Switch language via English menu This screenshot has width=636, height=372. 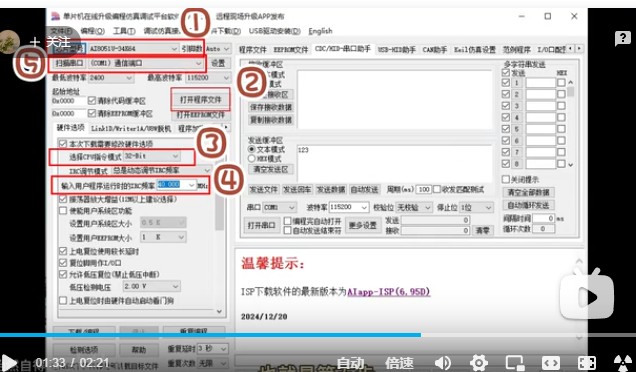pyautogui.click(x=320, y=31)
